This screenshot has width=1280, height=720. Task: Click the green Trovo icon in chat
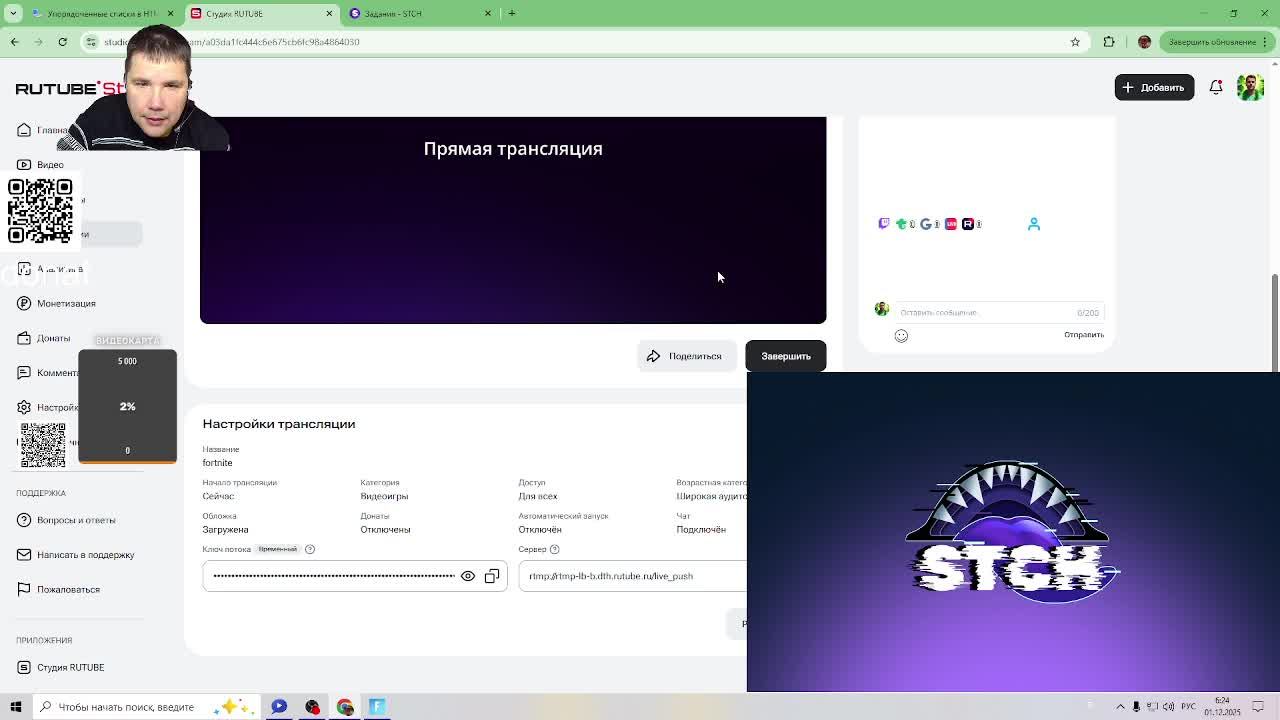point(901,224)
